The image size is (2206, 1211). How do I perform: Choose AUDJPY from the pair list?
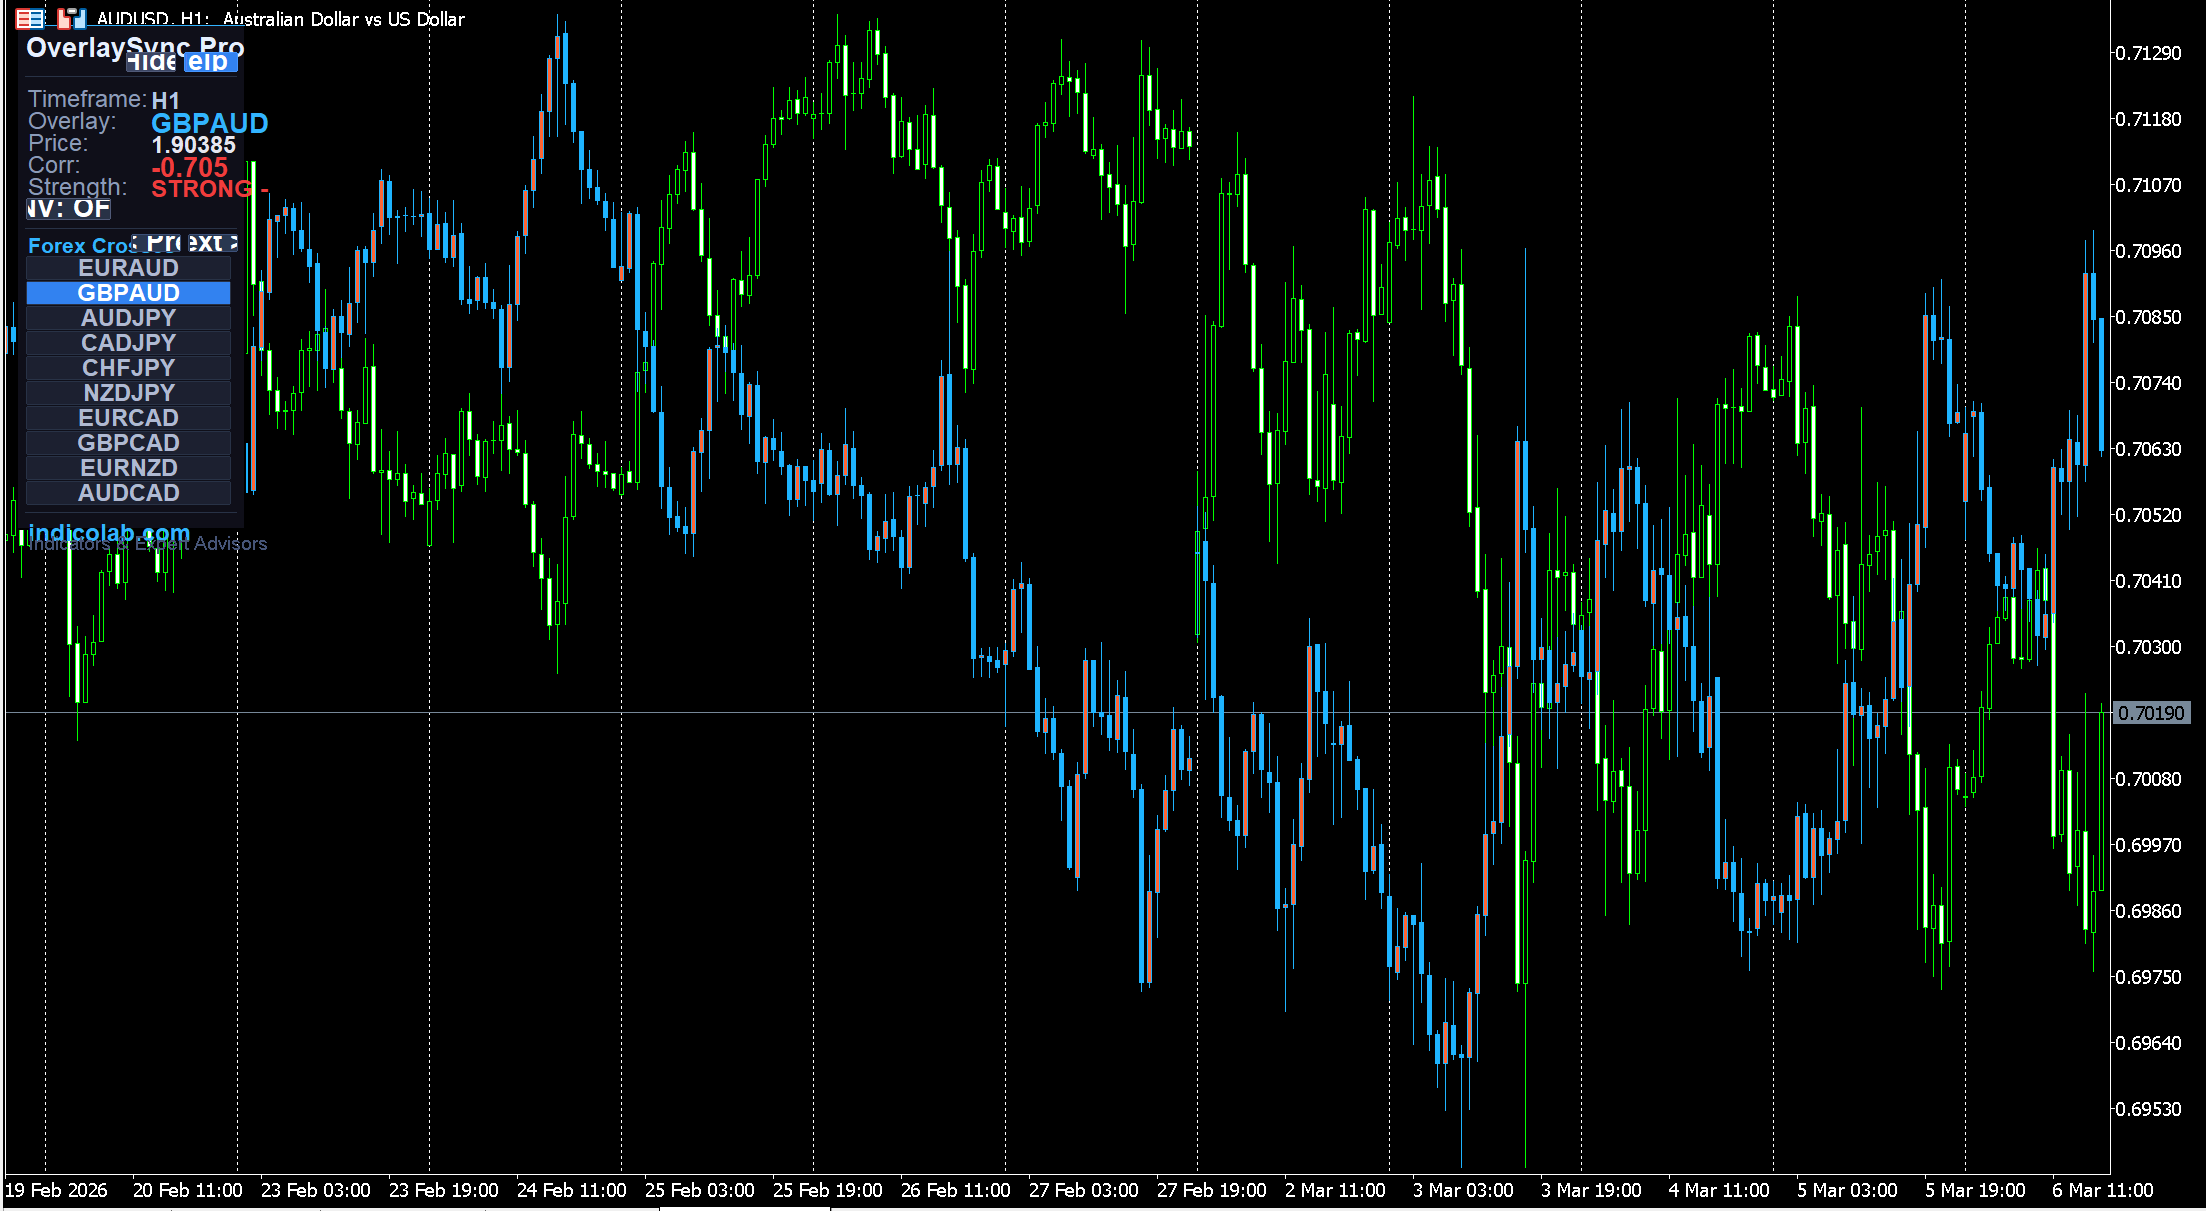(128, 318)
